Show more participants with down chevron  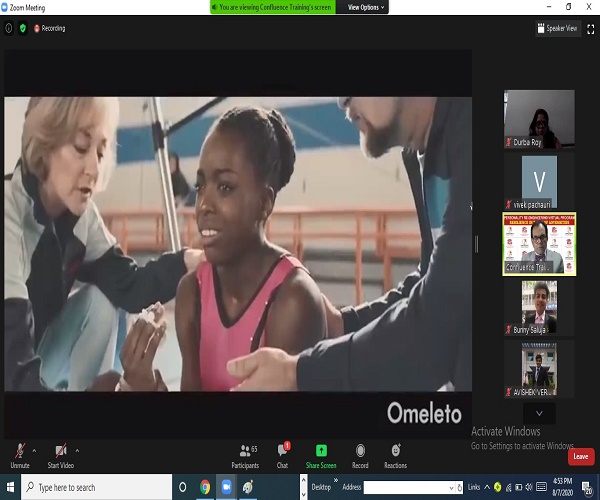(539, 414)
